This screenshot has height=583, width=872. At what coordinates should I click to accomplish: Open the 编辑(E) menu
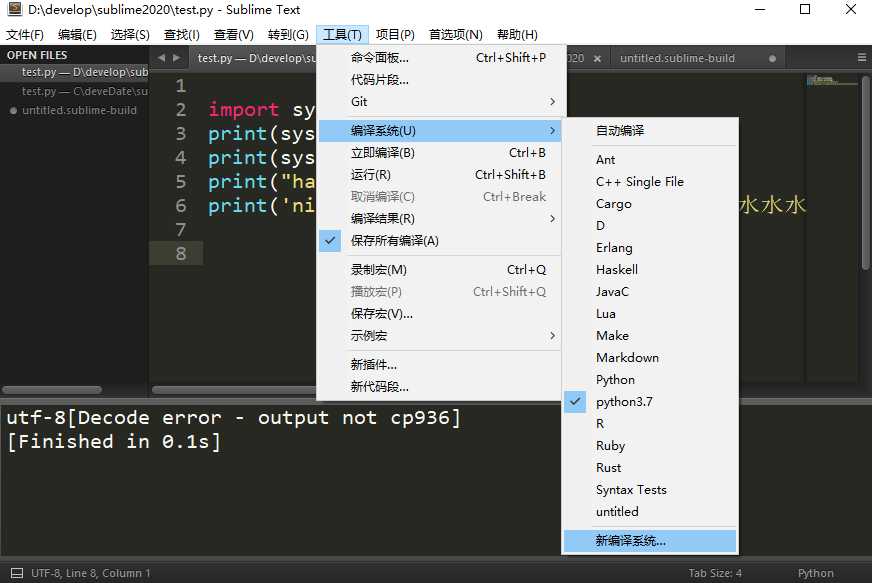click(x=77, y=34)
